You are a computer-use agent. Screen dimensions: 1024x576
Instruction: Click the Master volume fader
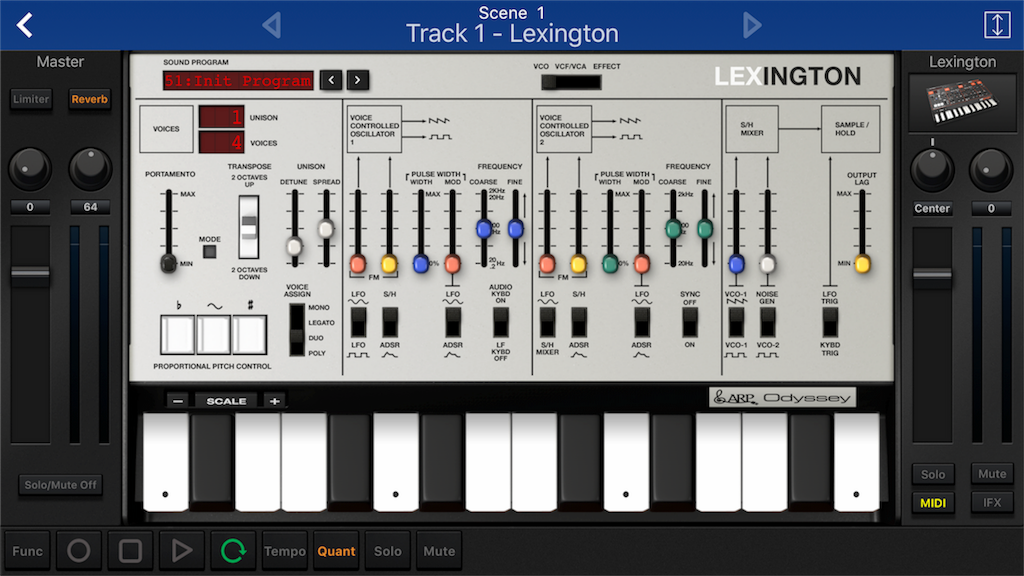30,276
